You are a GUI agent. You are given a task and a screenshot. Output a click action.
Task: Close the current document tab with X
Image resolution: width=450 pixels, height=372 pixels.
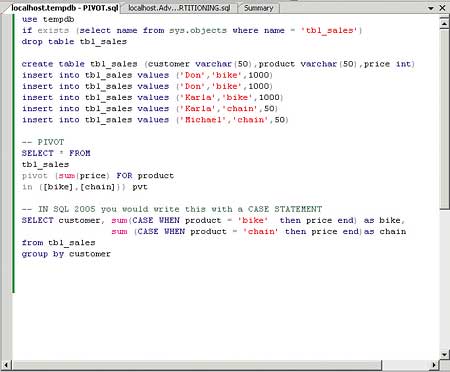tap(442, 8)
